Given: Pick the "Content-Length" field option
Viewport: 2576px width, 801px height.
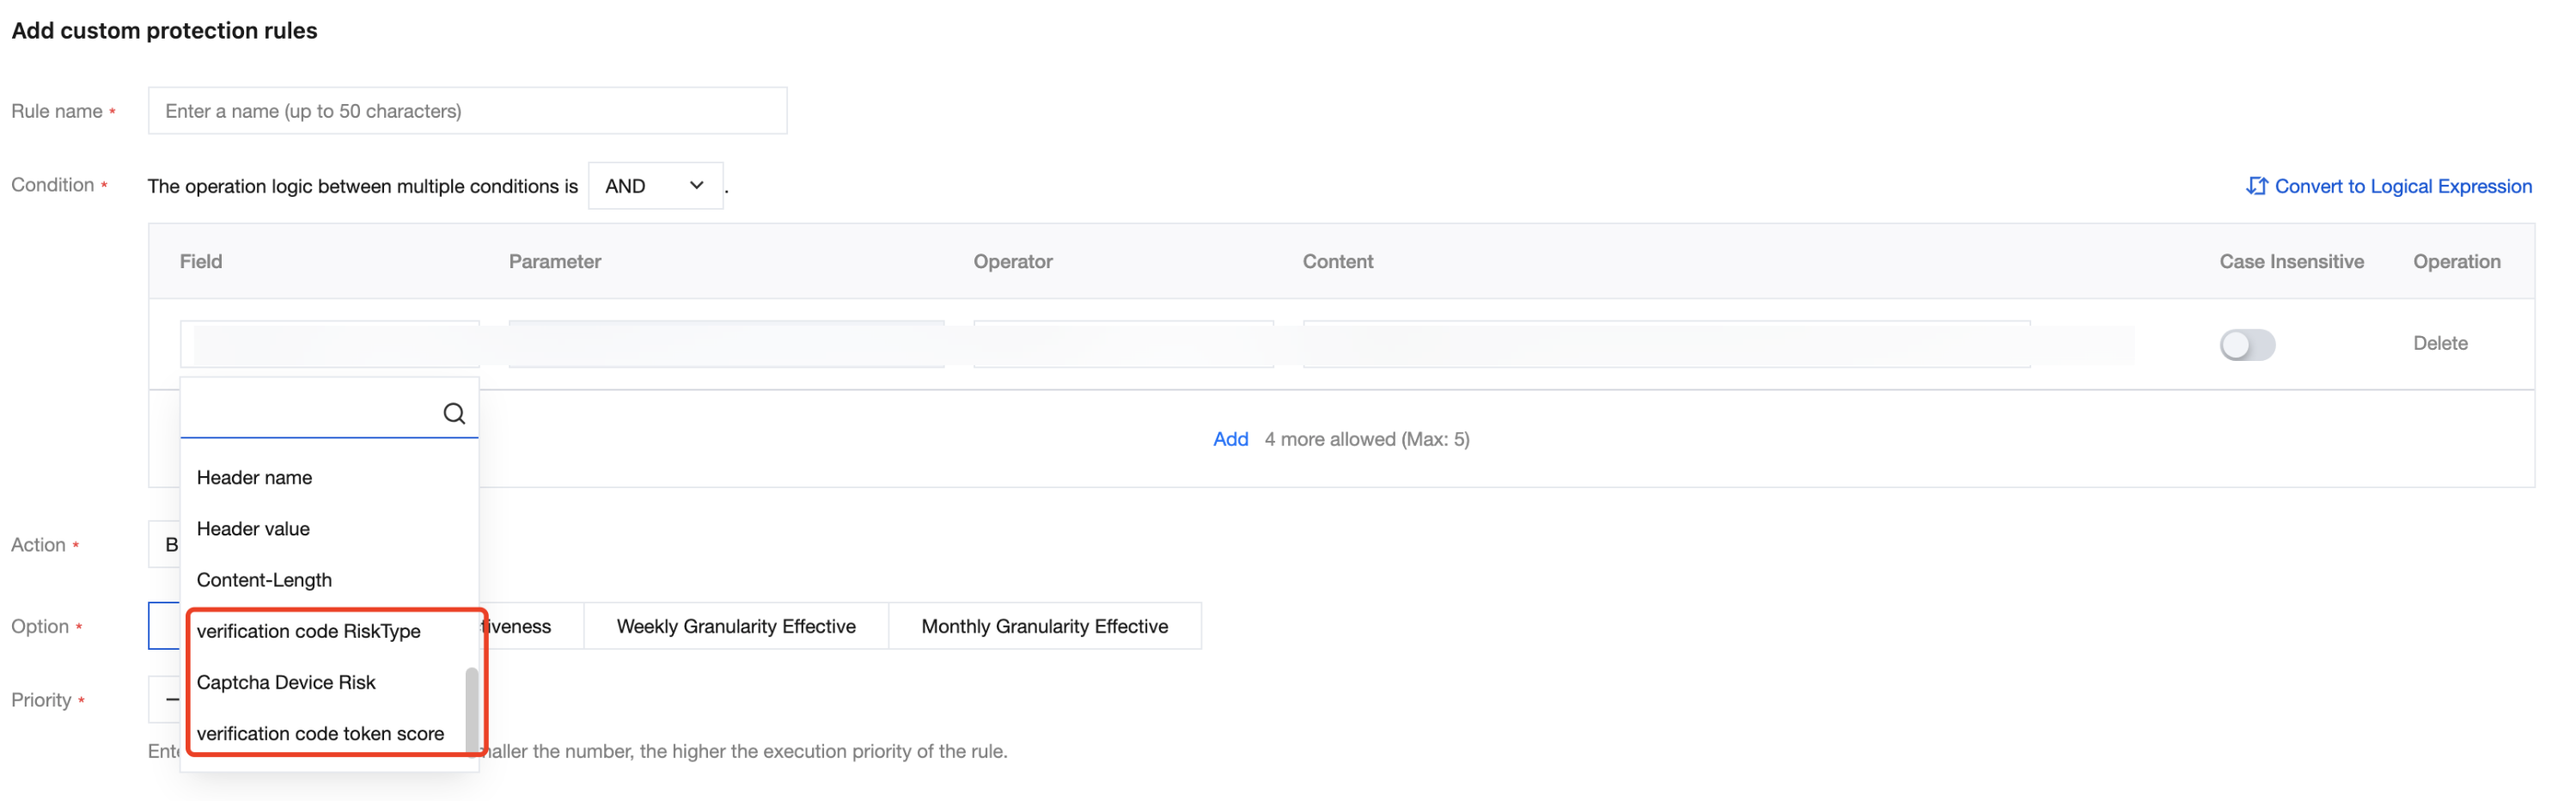Looking at the screenshot, I should (264, 580).
